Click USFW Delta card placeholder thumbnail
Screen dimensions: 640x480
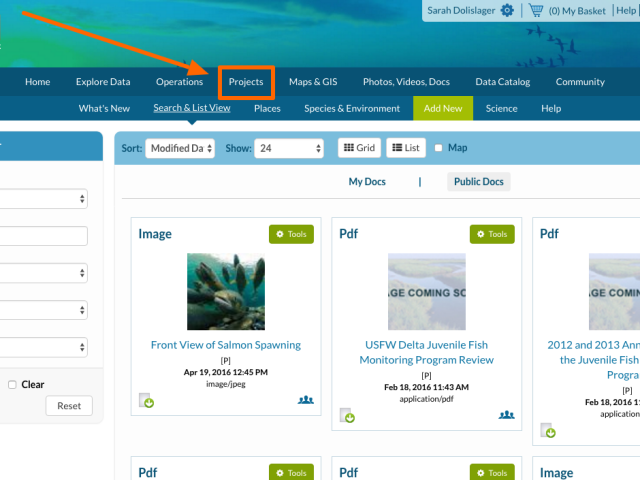coord(427,291)
